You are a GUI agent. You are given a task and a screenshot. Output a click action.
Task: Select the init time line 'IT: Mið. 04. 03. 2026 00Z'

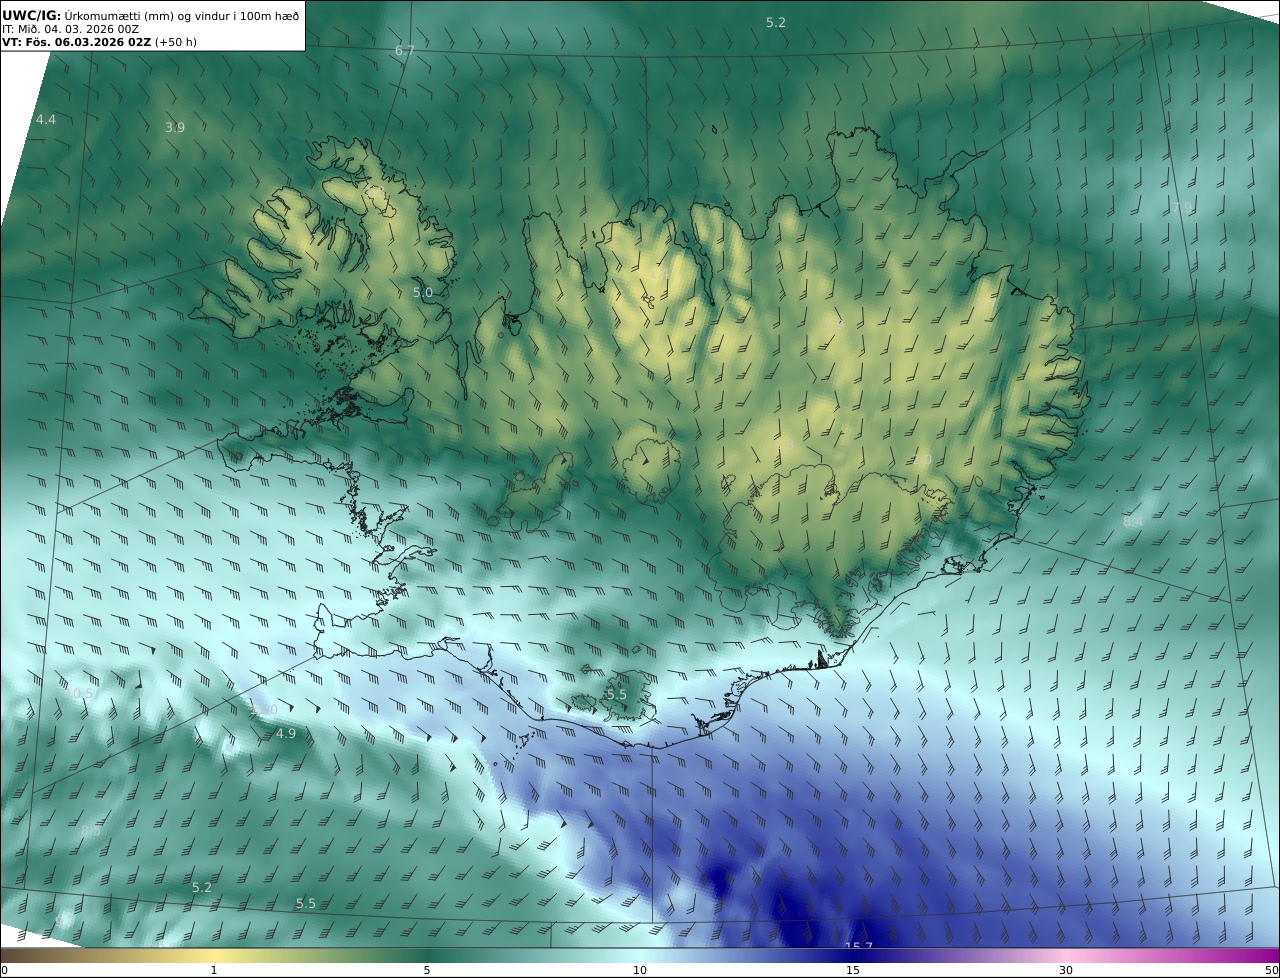point(70,29)
